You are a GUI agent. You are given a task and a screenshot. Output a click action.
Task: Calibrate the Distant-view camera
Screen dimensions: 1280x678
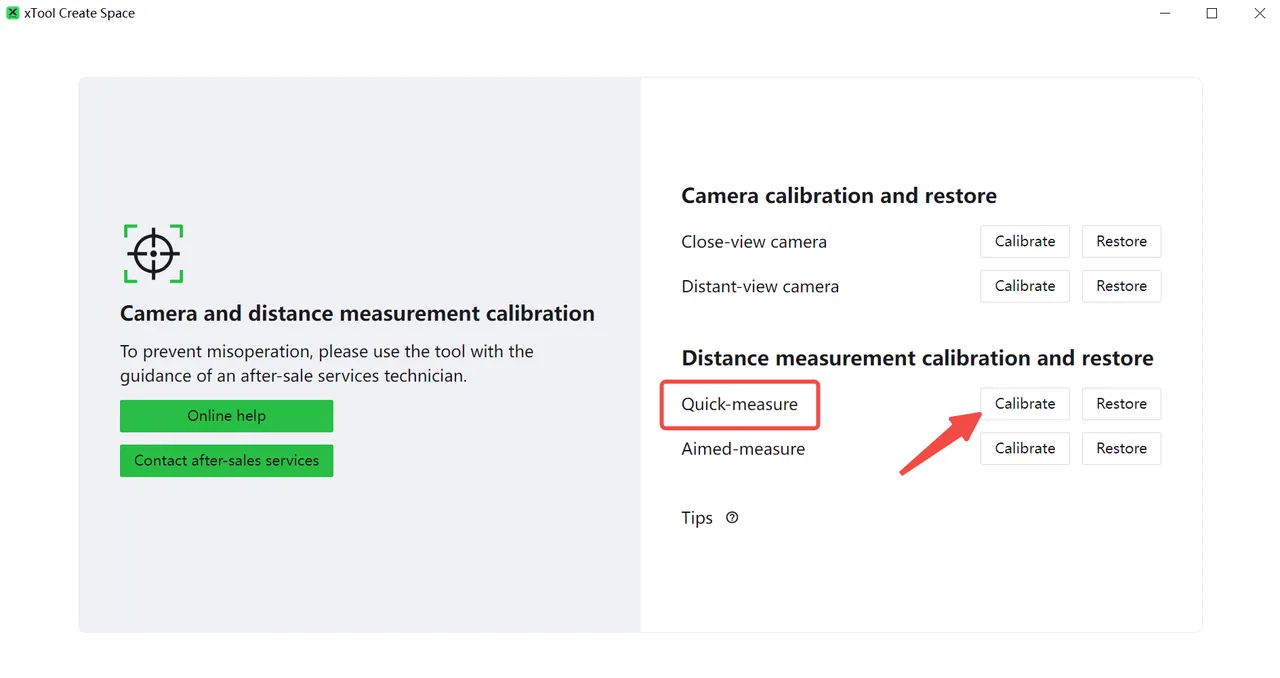(x=1025, y=286)
